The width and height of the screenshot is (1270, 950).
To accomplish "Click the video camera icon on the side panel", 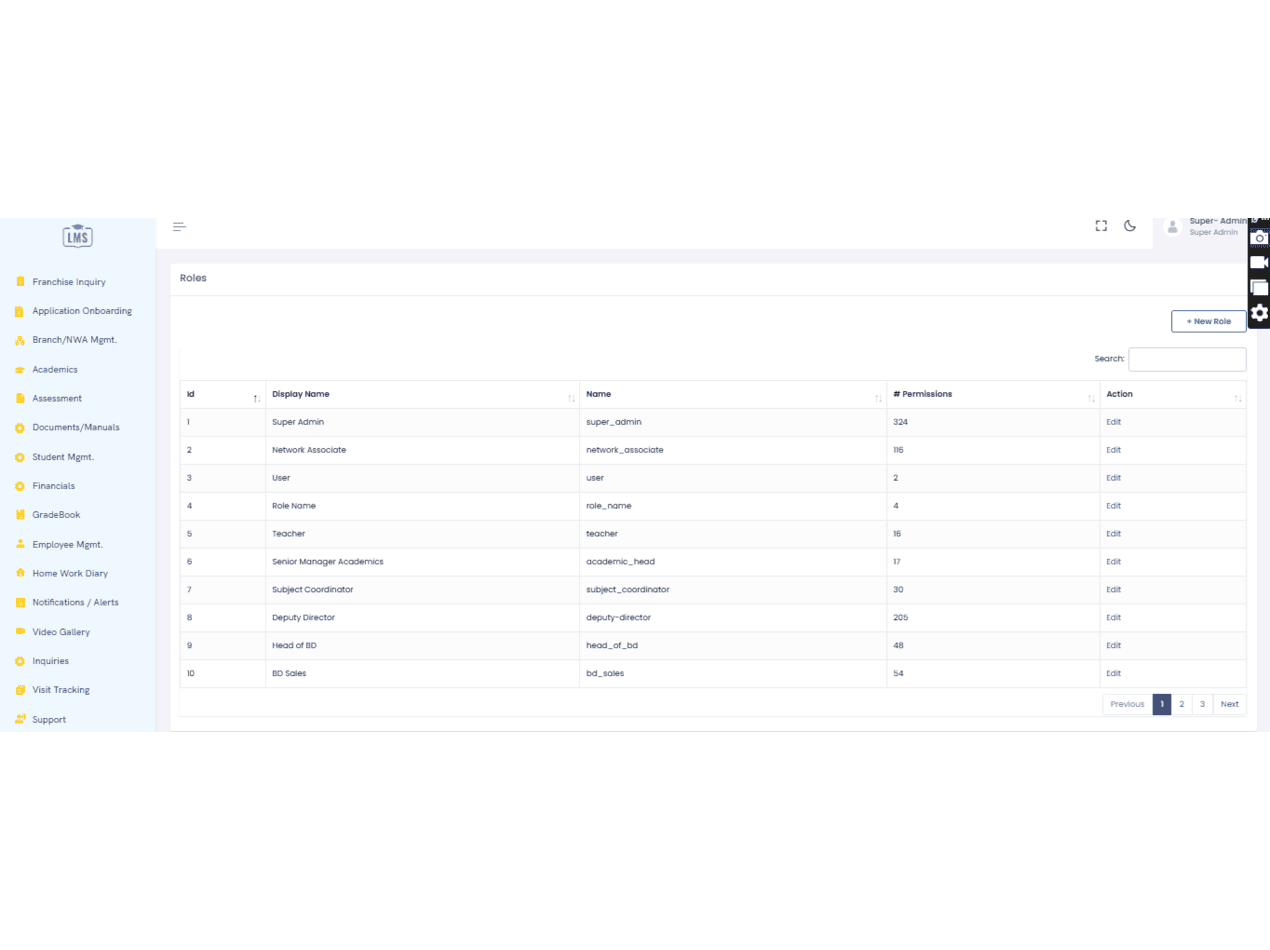I will pos(1260,262).
